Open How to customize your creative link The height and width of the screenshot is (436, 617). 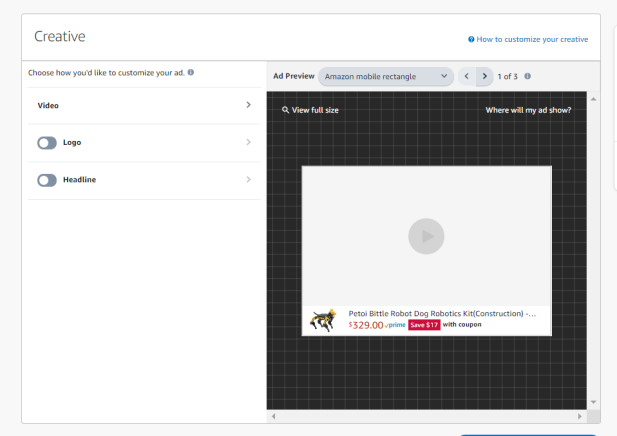[x=532, y=39]
